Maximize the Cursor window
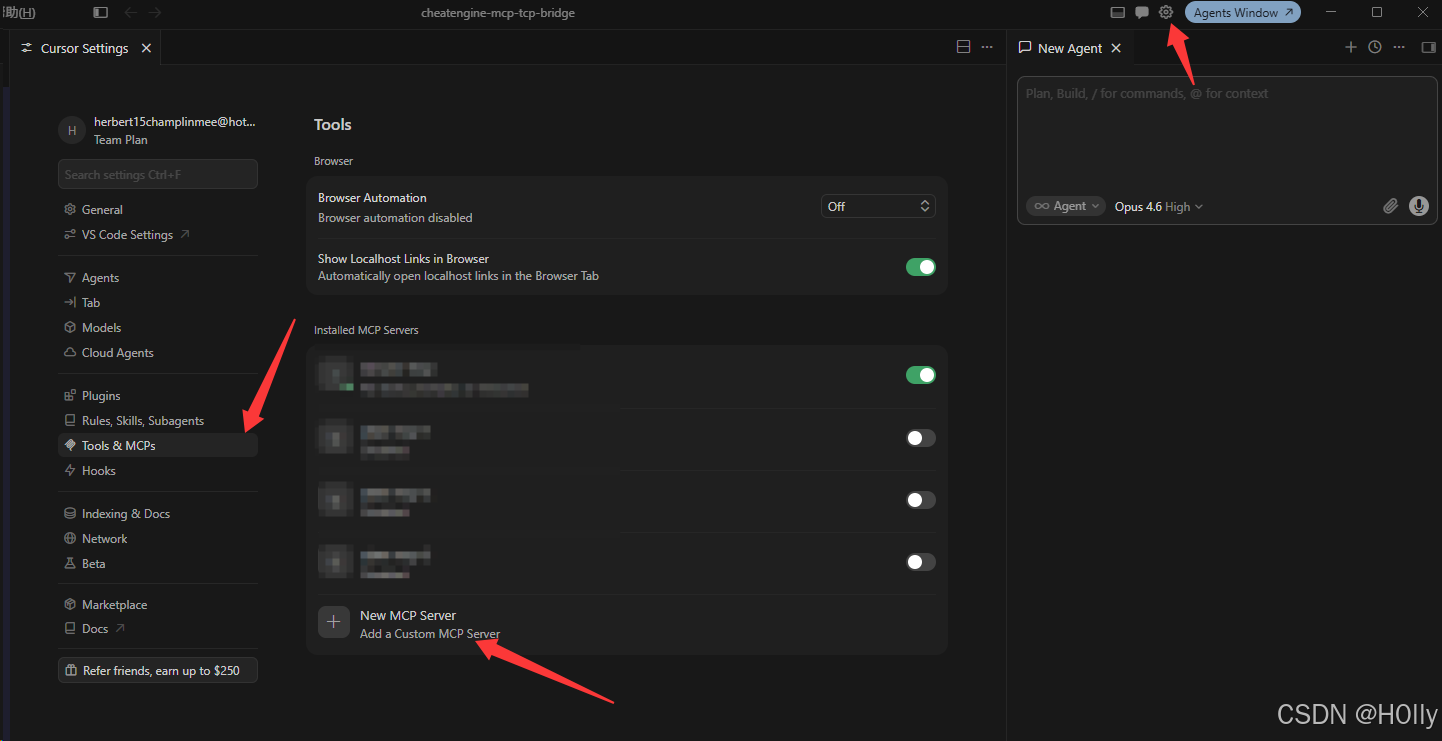Viewport: 1442px width, 741px height. 1377,13
